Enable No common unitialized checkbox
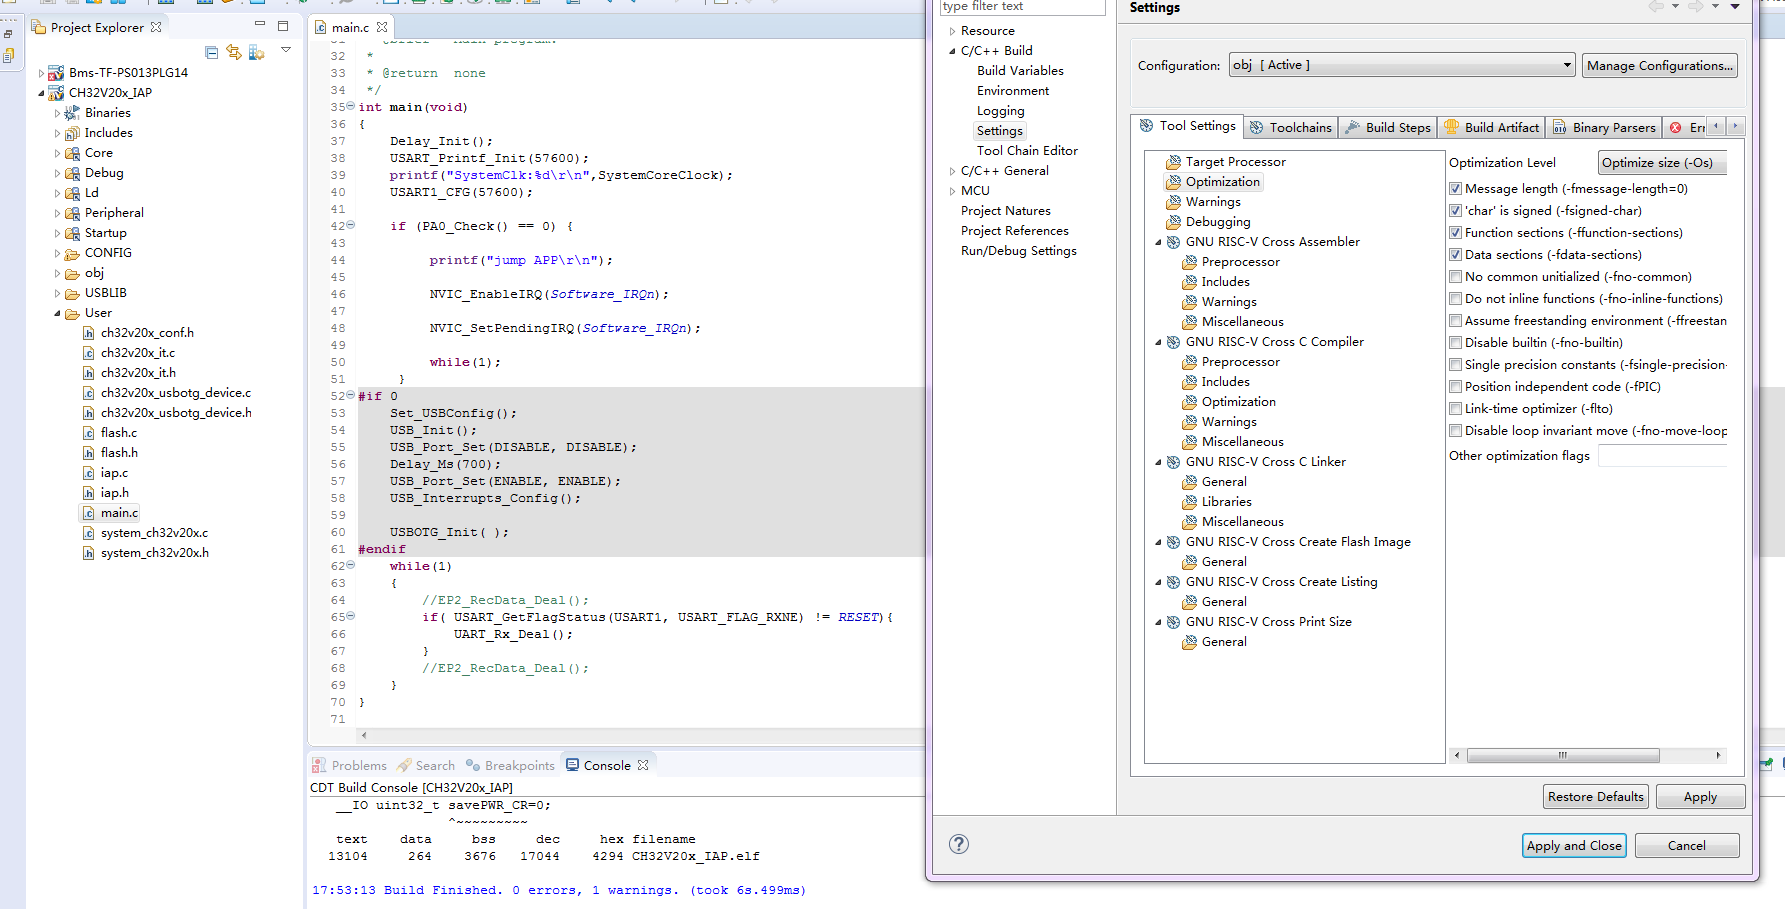Viewport: 1785px width, 909px height. pos(1456,277)
